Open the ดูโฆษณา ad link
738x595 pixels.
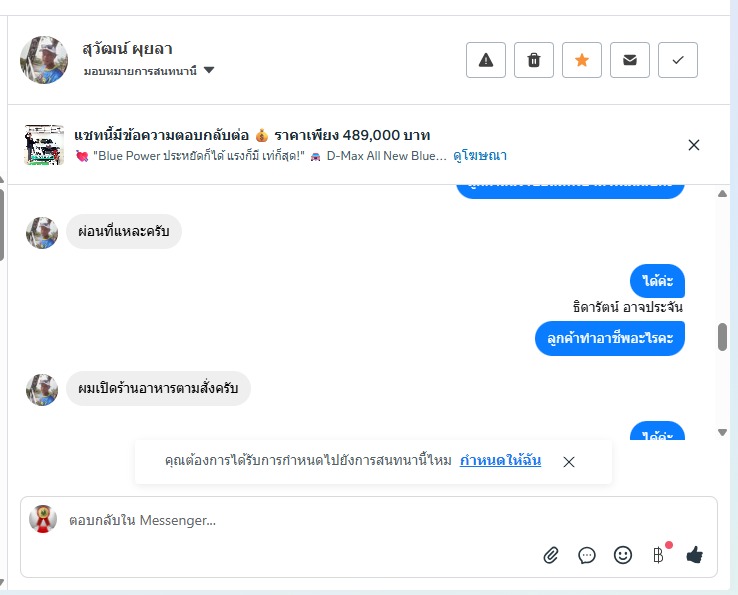pyautogui.click(x=480, y=156)
